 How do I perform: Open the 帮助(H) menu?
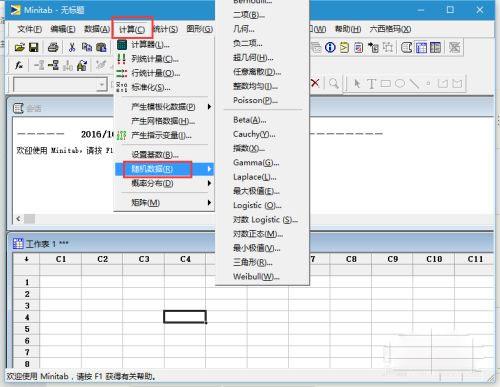348,29
